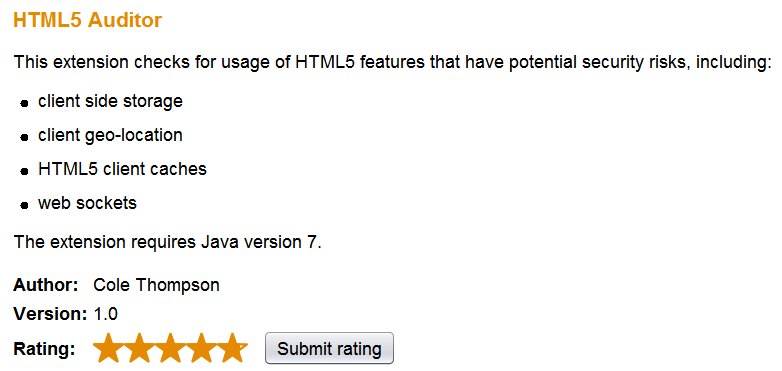Screen dimensions: 782x371
Task: Select the fifth rating star
Action: (232, 348)
